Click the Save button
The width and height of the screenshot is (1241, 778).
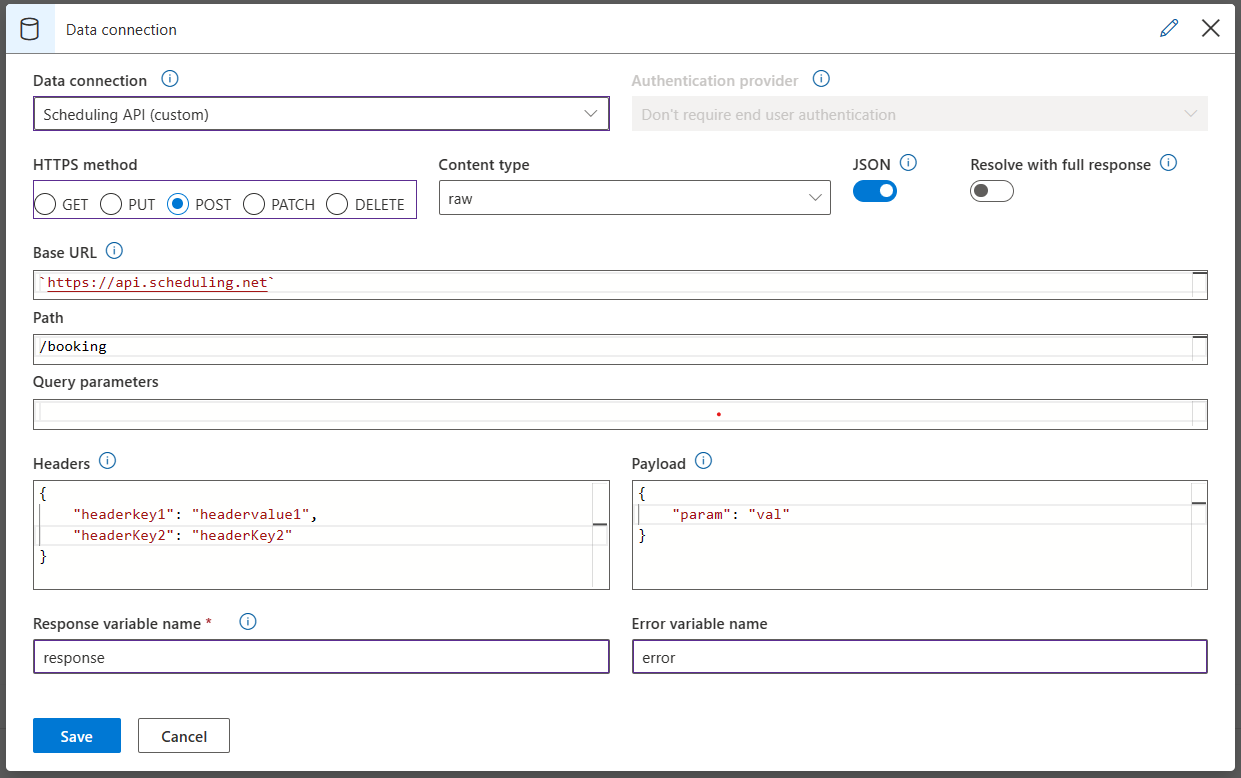pyautogui.click(x=76, y=735)
